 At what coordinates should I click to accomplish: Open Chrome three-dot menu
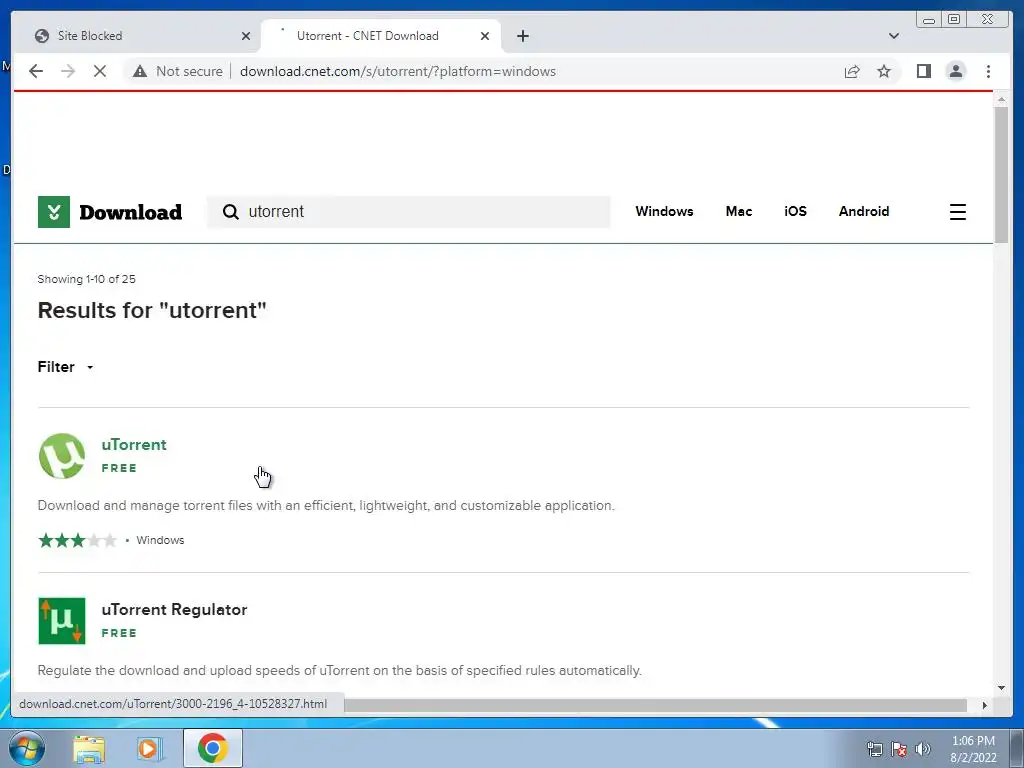coord(988,71)
